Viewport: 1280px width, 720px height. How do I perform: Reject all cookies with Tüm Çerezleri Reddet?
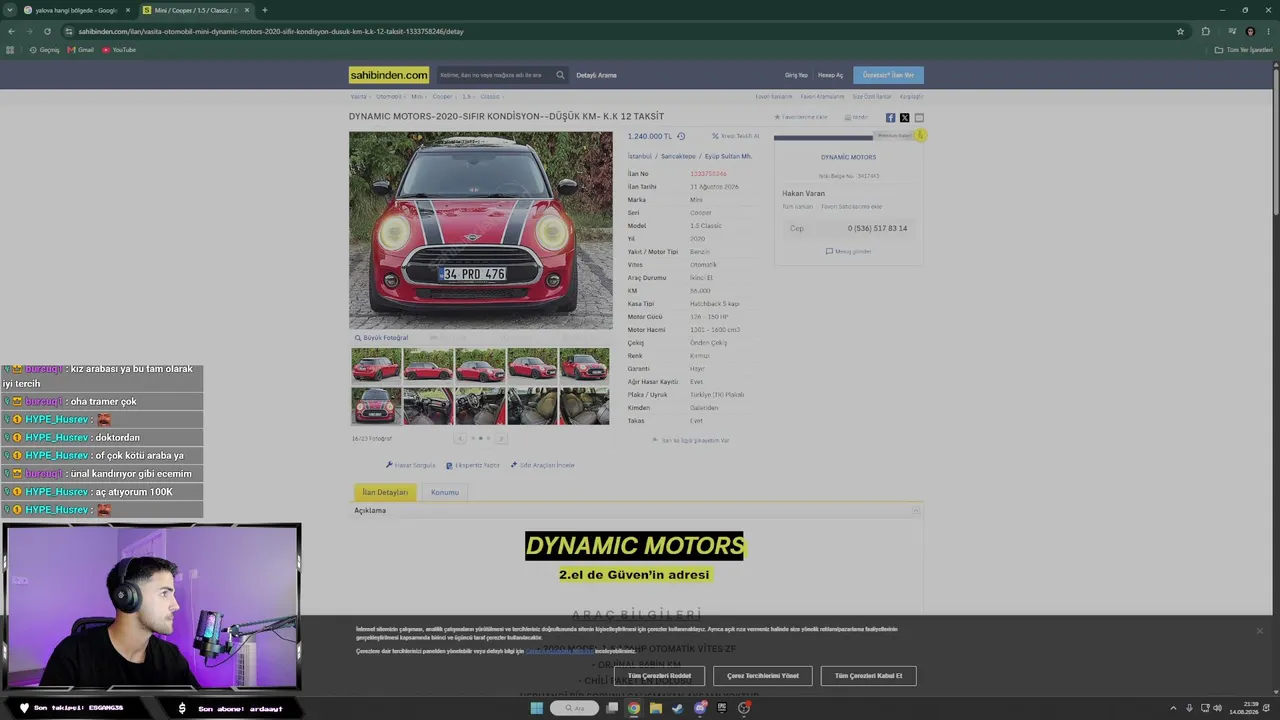[x=659, y=676]
